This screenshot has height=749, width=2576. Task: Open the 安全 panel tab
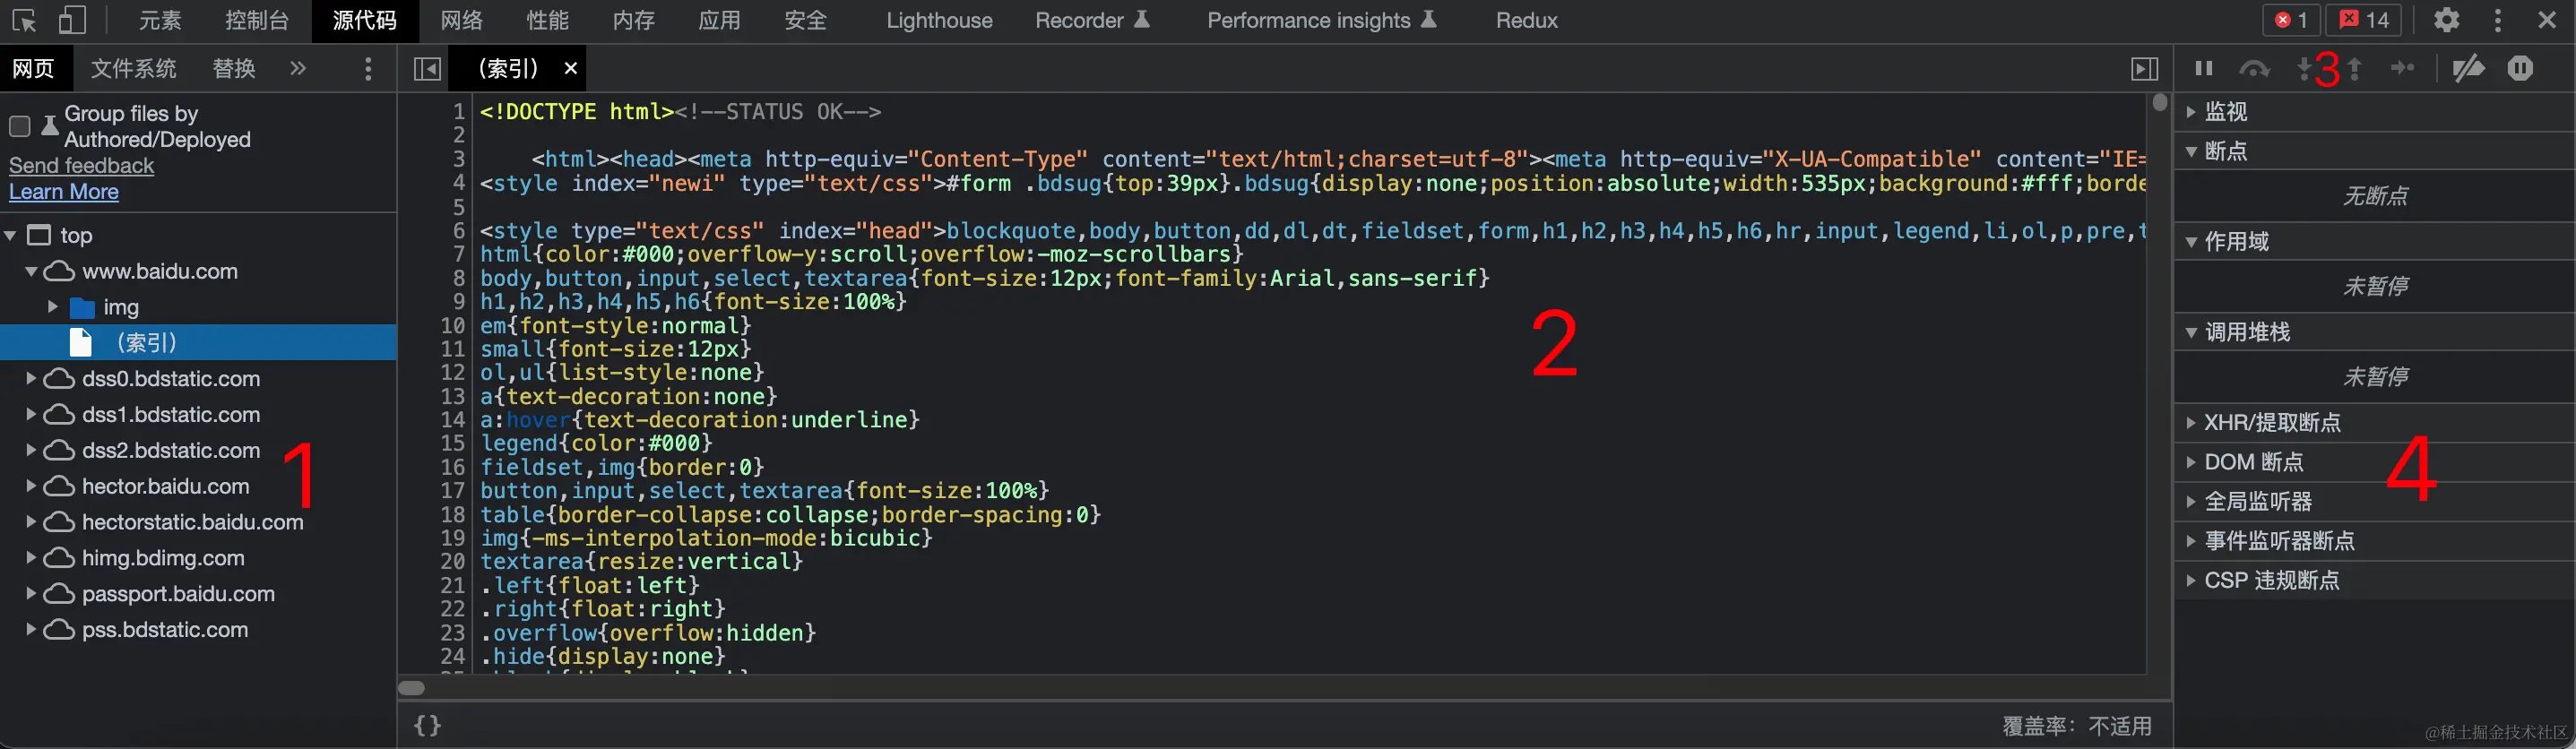click(806, 20)
